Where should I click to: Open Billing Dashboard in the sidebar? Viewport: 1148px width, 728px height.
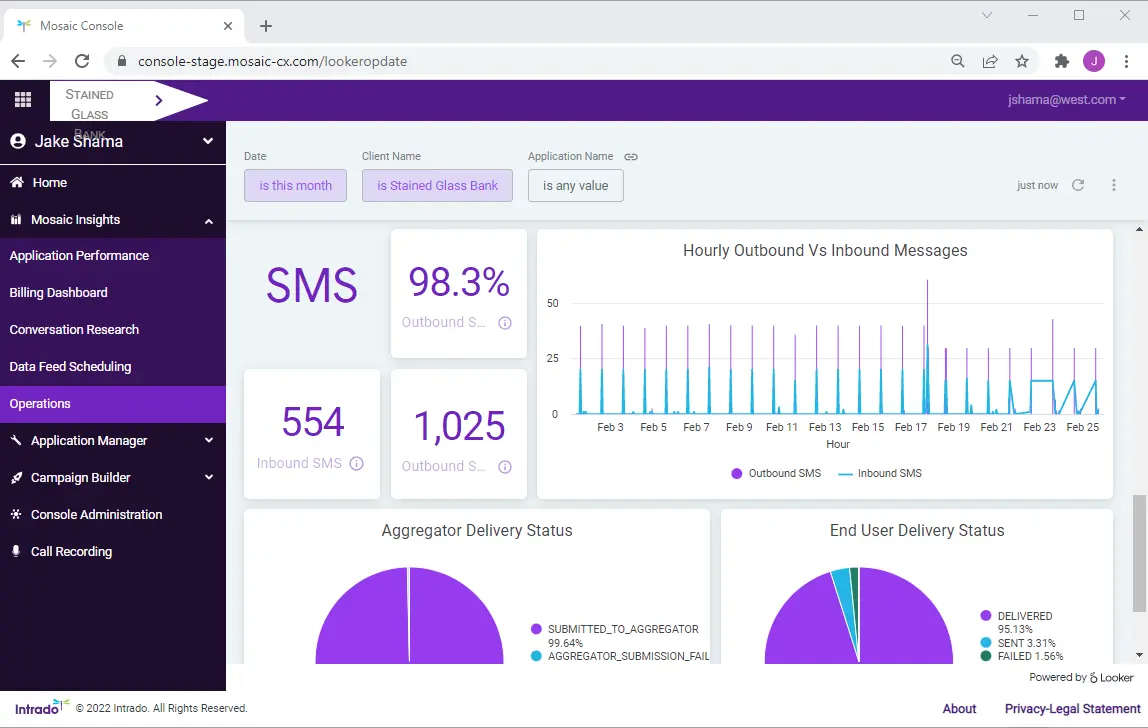click(x=59, y=292)
